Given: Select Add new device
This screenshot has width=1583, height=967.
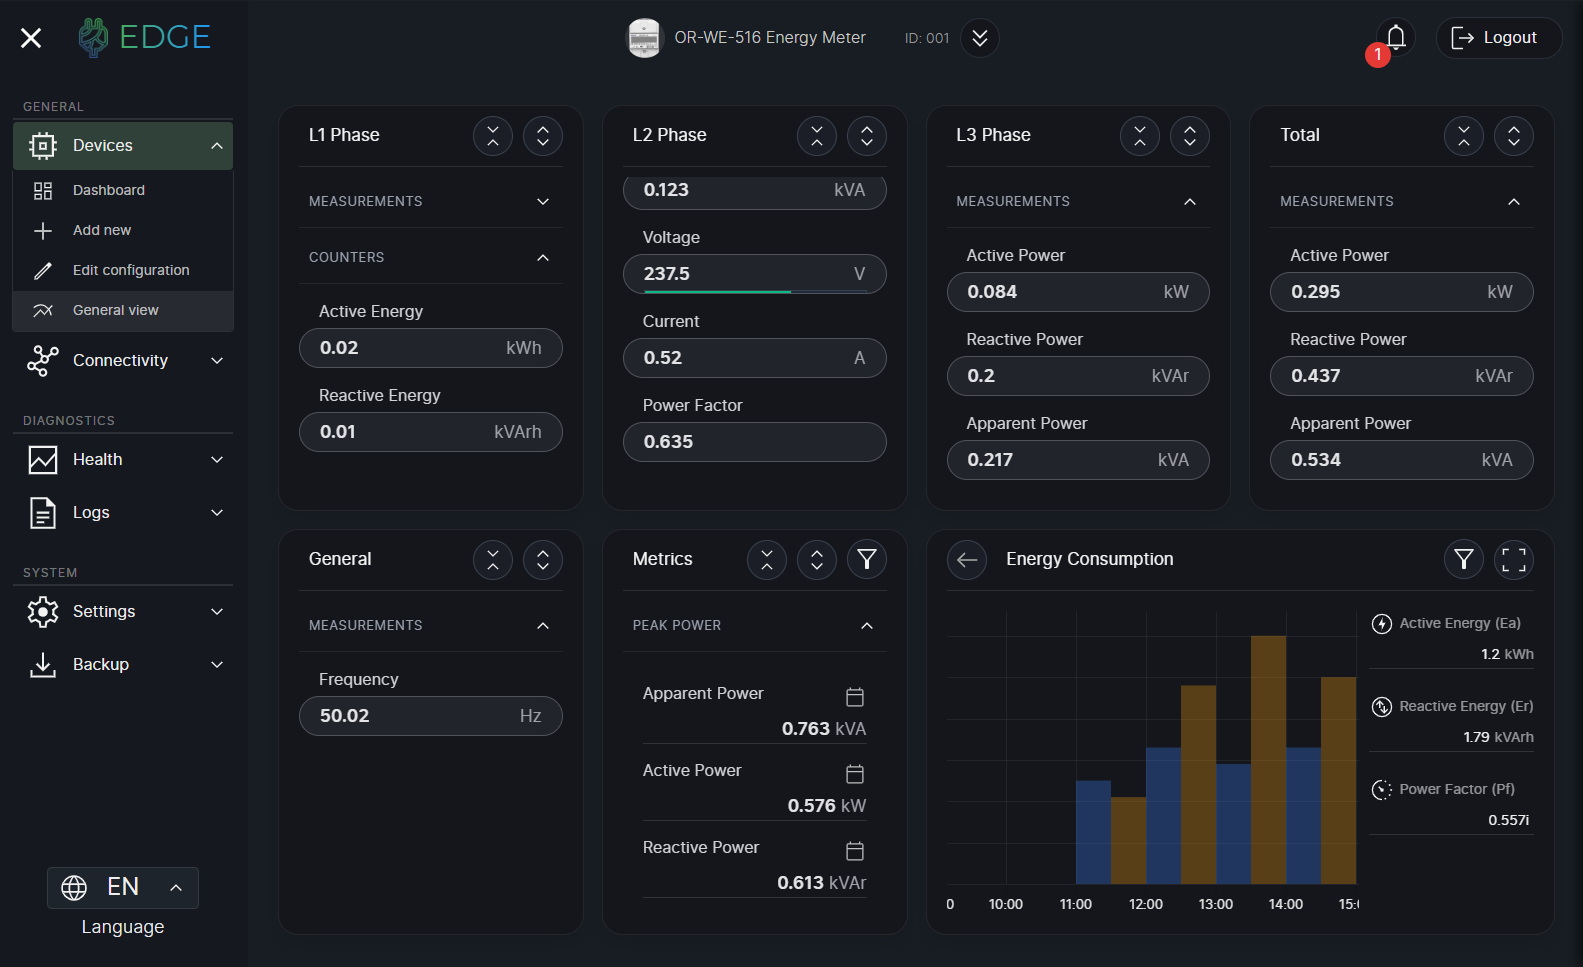Looking at the screenshot, I should [x=123, y=230].
